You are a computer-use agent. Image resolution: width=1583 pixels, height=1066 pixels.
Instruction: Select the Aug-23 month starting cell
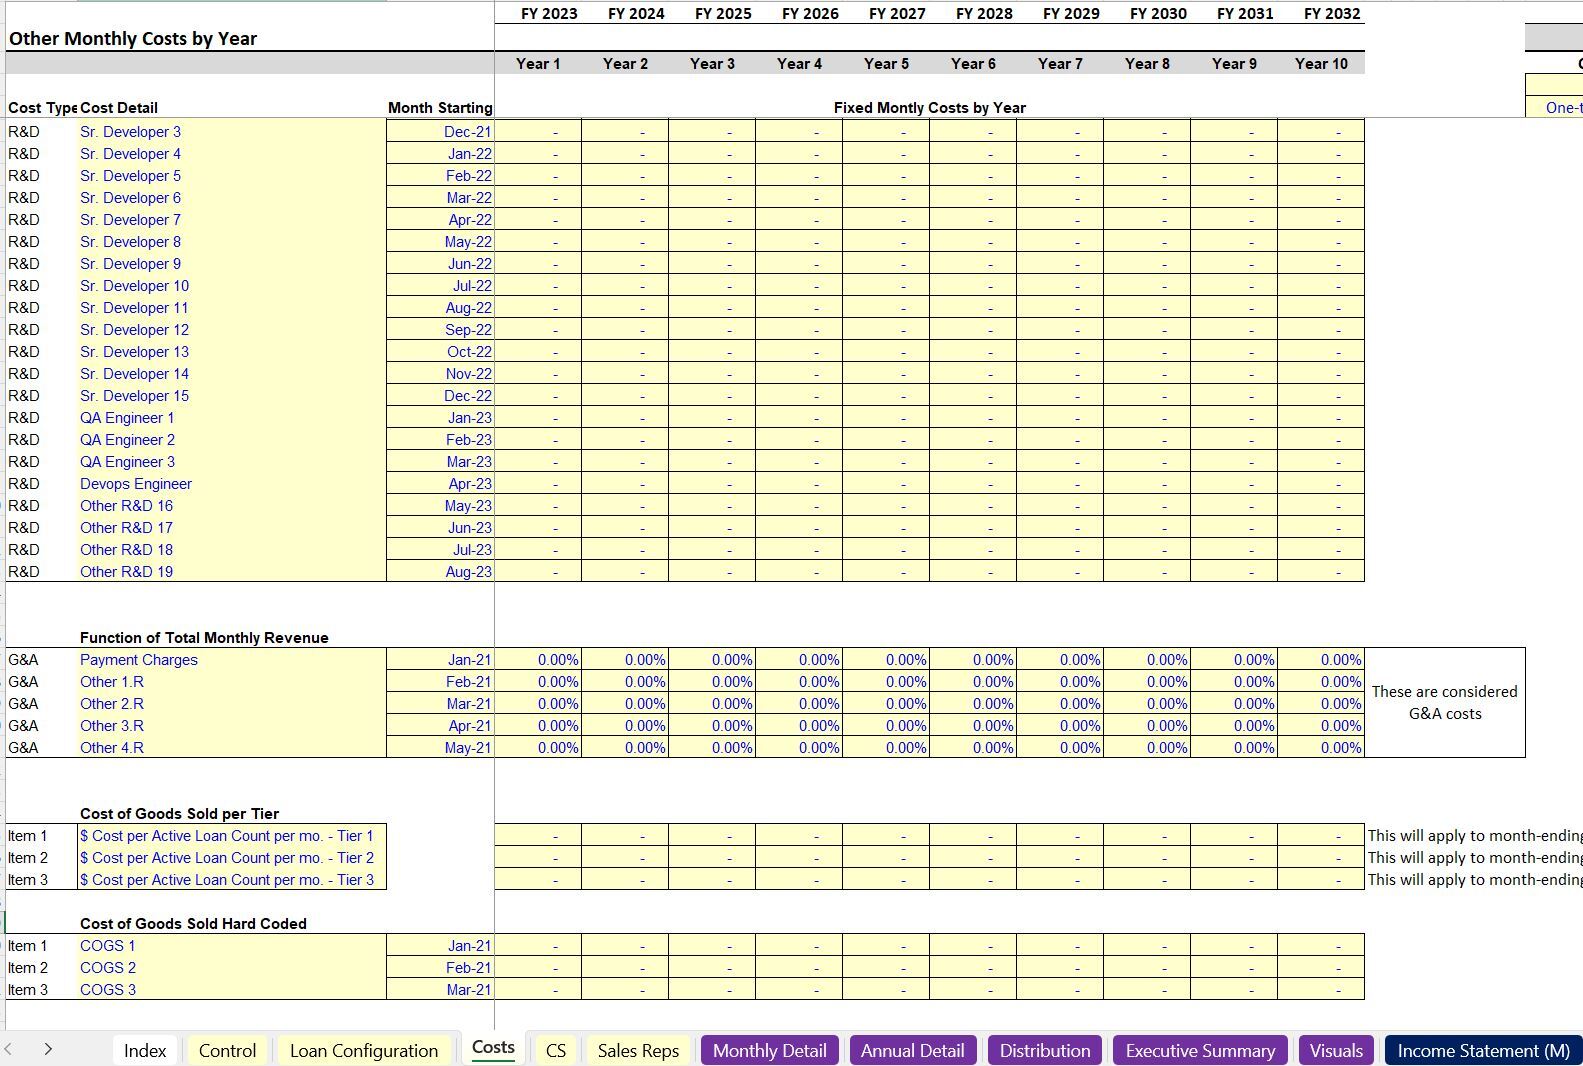[x=440, y=571]
